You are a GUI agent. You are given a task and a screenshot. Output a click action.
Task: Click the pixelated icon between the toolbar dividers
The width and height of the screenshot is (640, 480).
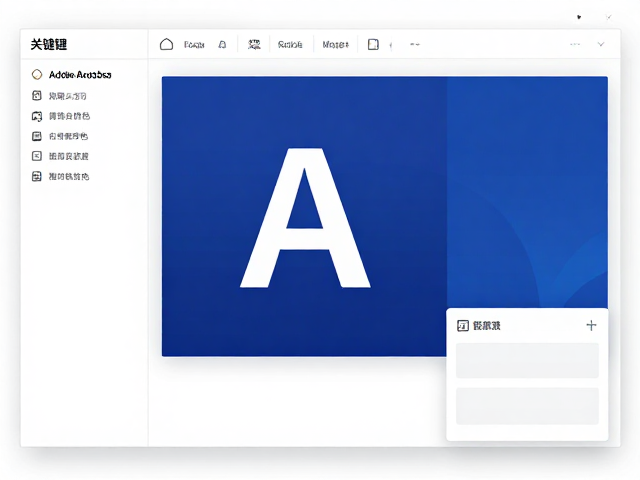point(254,44)
